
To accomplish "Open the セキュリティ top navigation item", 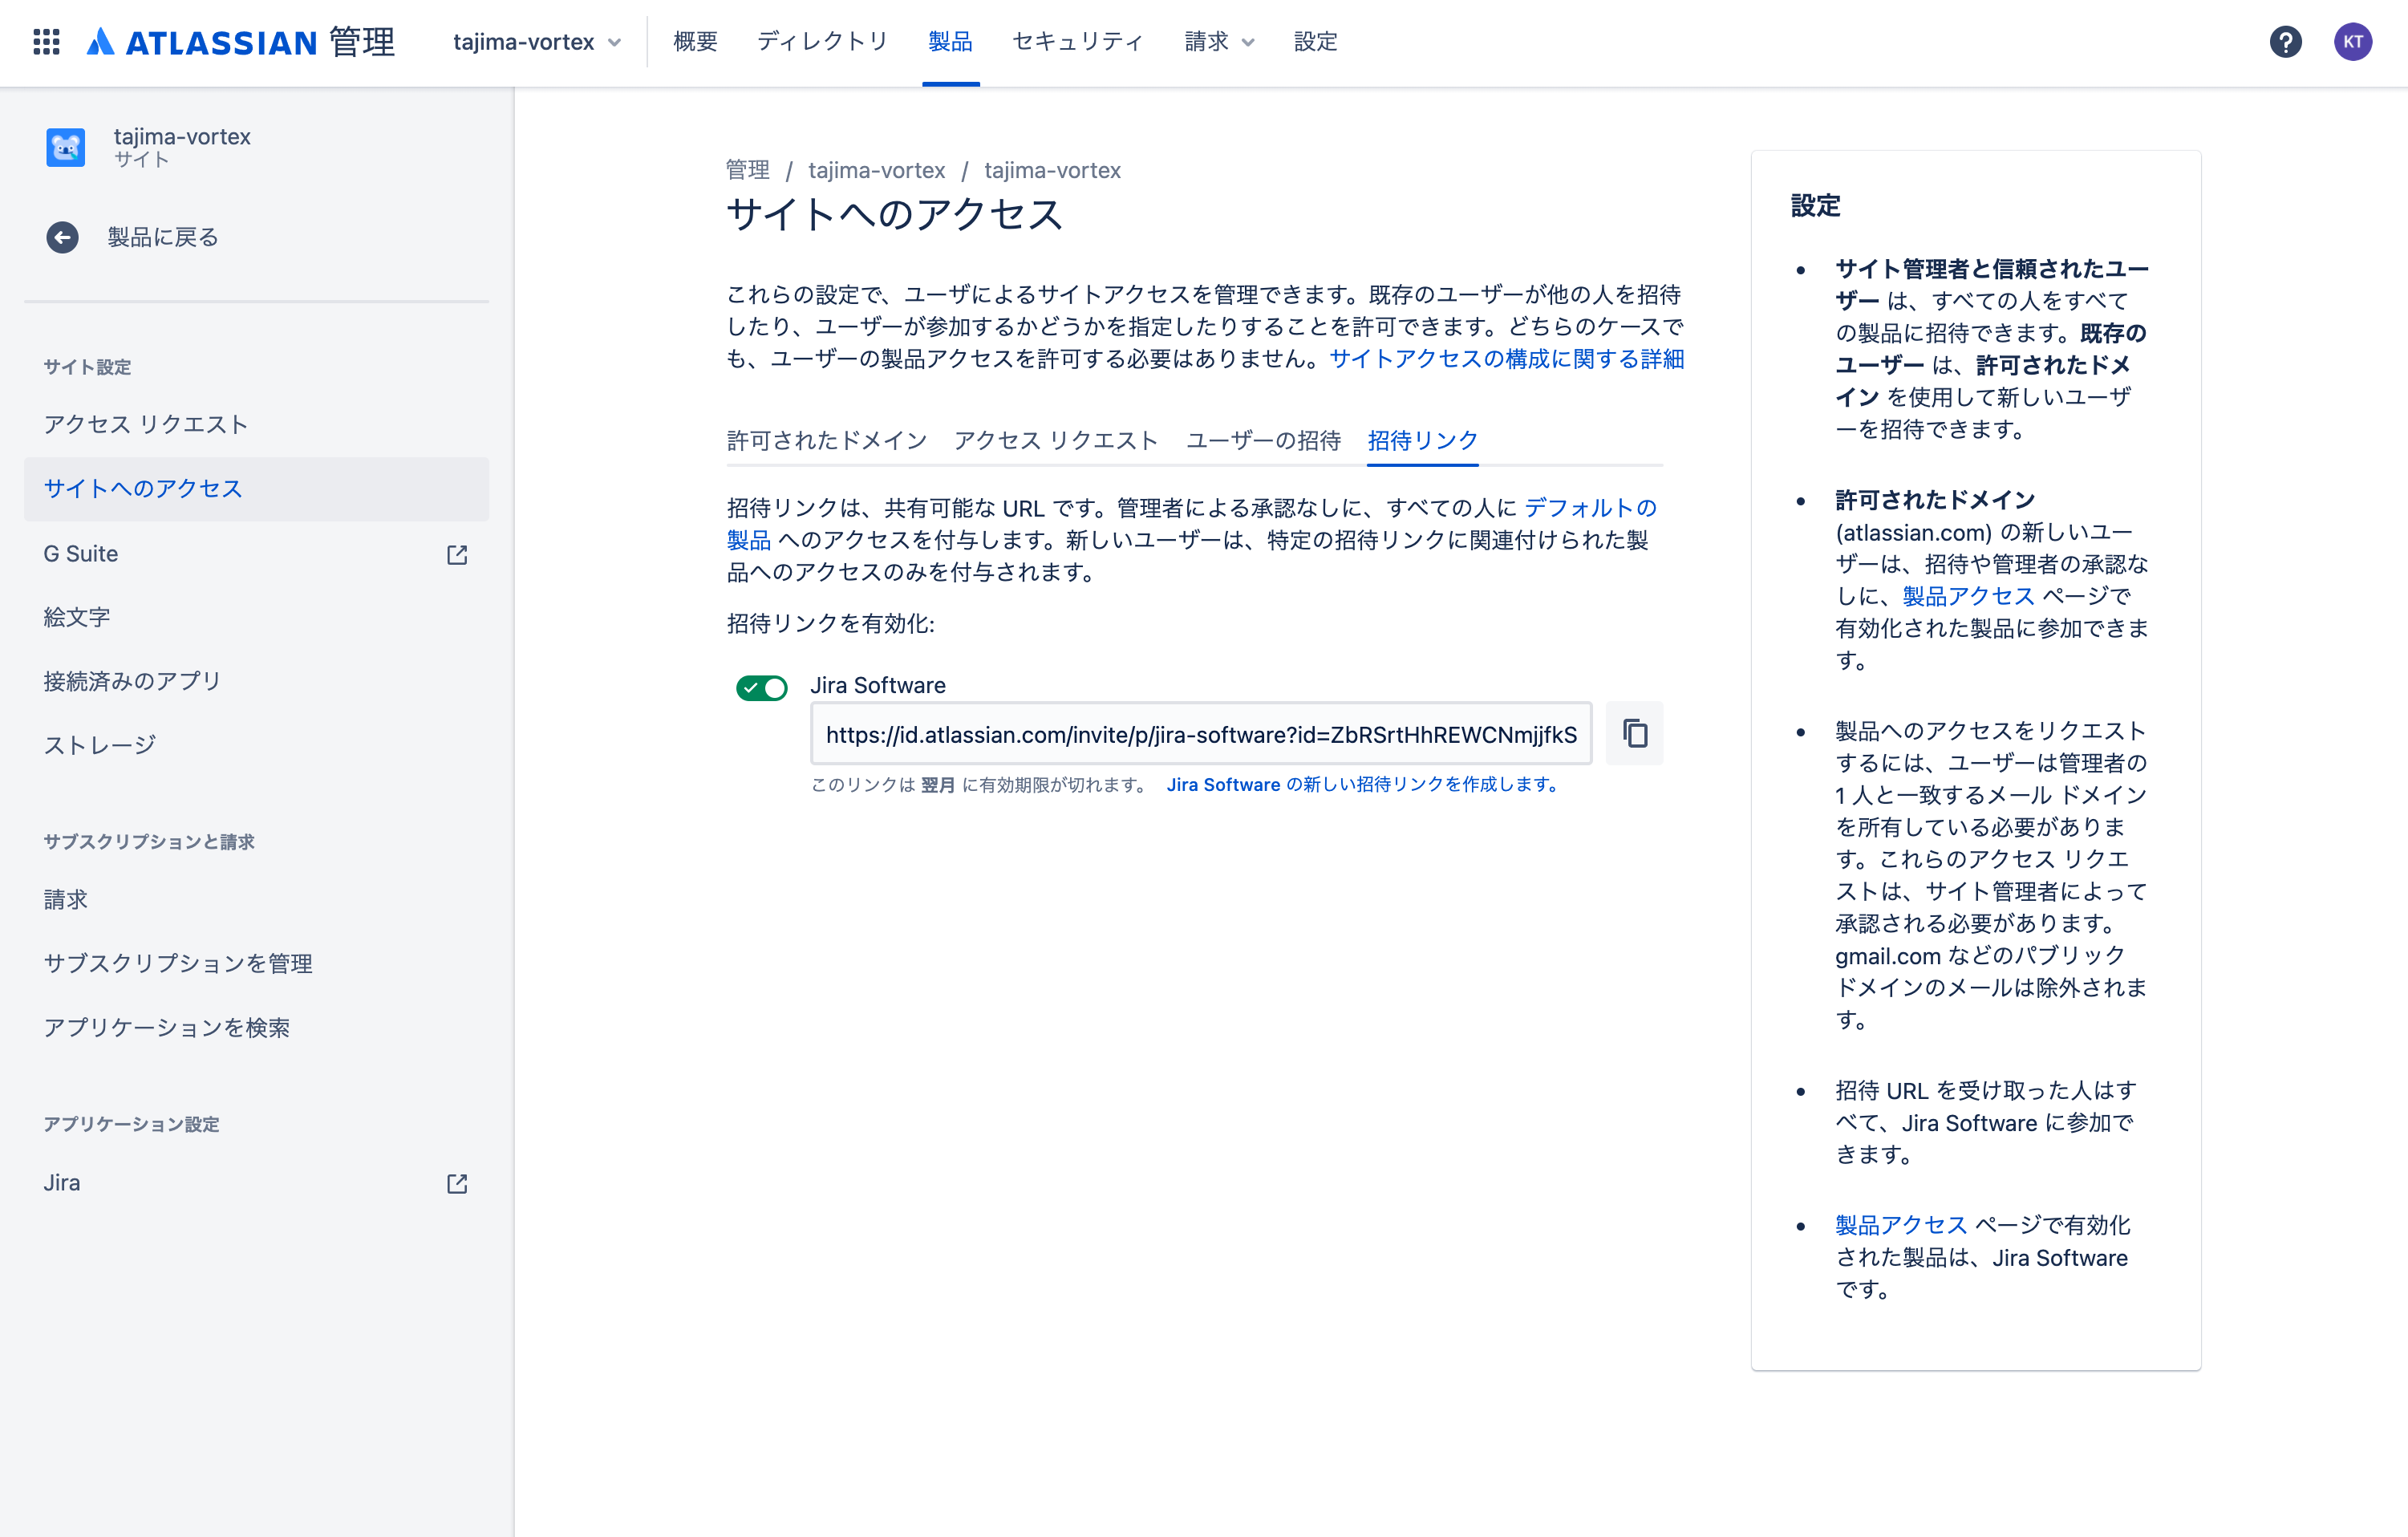I will [1078, 41].
